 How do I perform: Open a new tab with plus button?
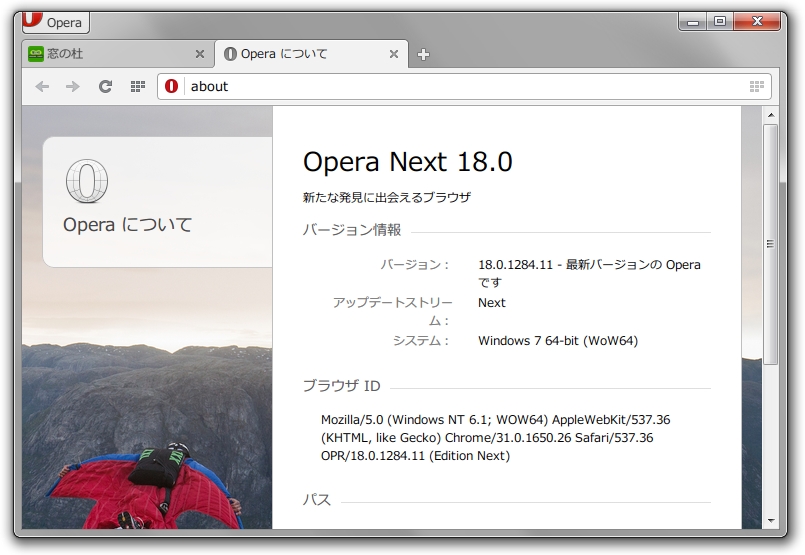(x=423, y=54)
